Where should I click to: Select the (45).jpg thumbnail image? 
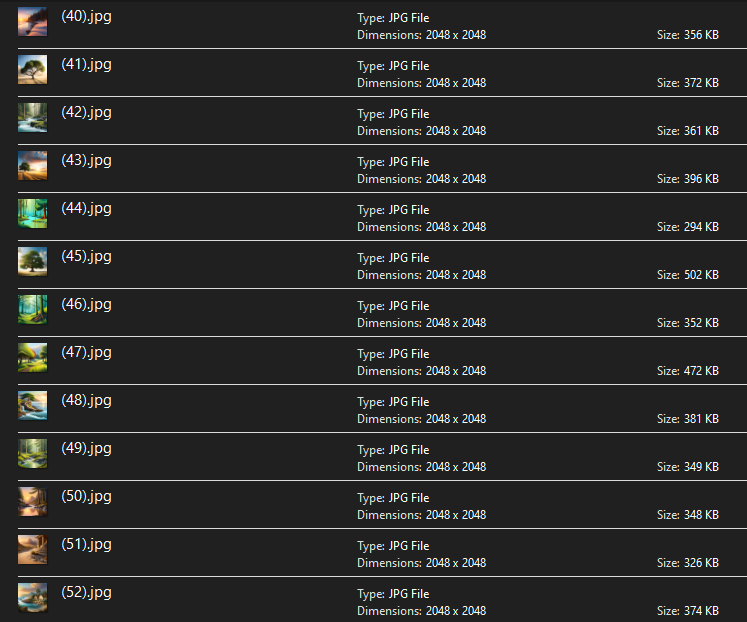(32, 261)
